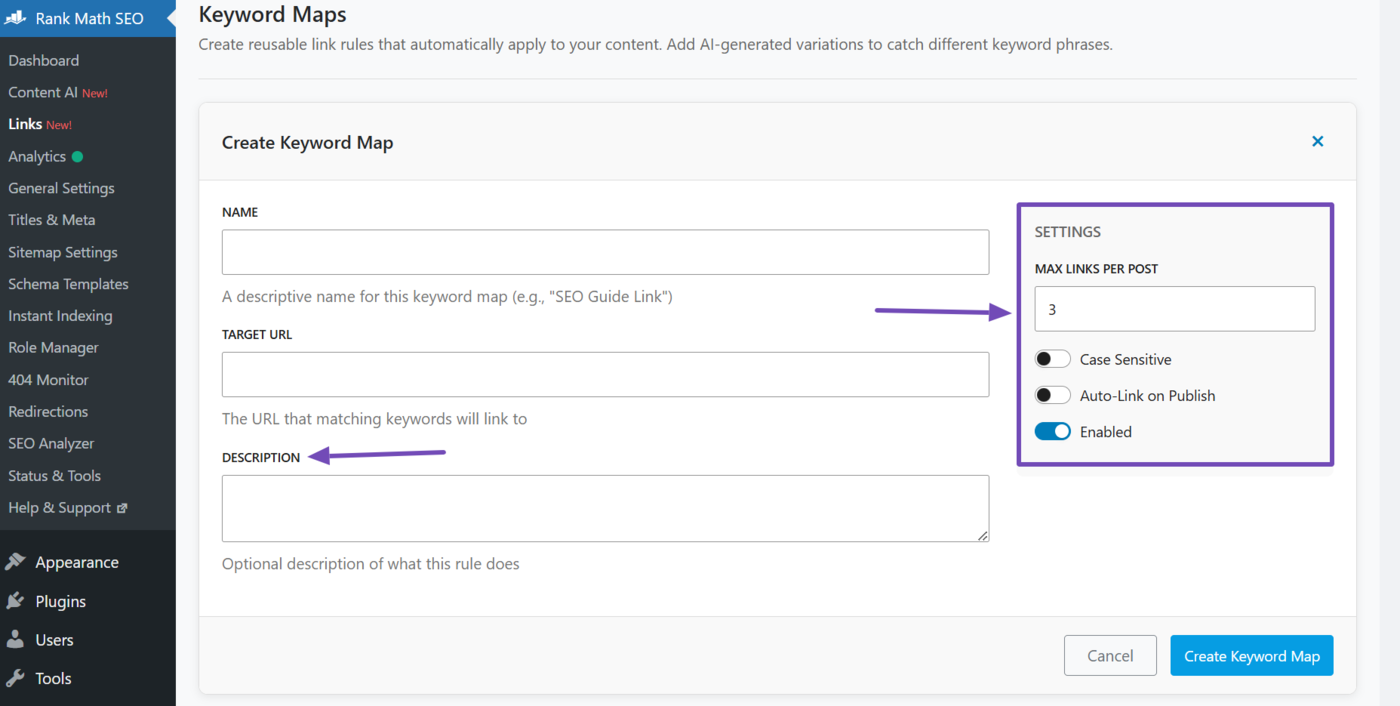Select the Redirections menu entry
The width and height of the screenshot is (1400, 706).
click(x=47, y=411)
